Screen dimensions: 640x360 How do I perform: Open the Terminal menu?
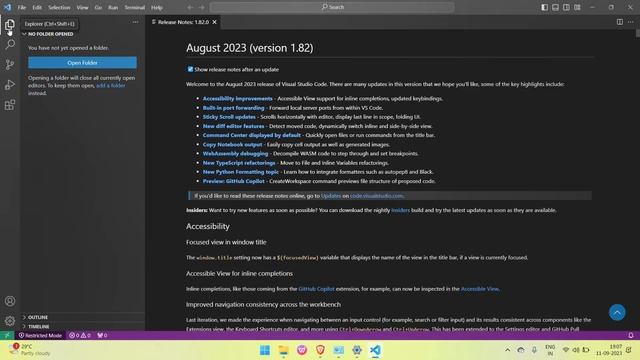tap(135, 7)
